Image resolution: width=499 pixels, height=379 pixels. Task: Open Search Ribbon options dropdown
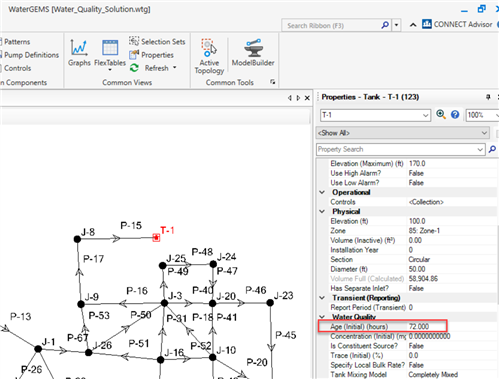click(x=396, y=25)
